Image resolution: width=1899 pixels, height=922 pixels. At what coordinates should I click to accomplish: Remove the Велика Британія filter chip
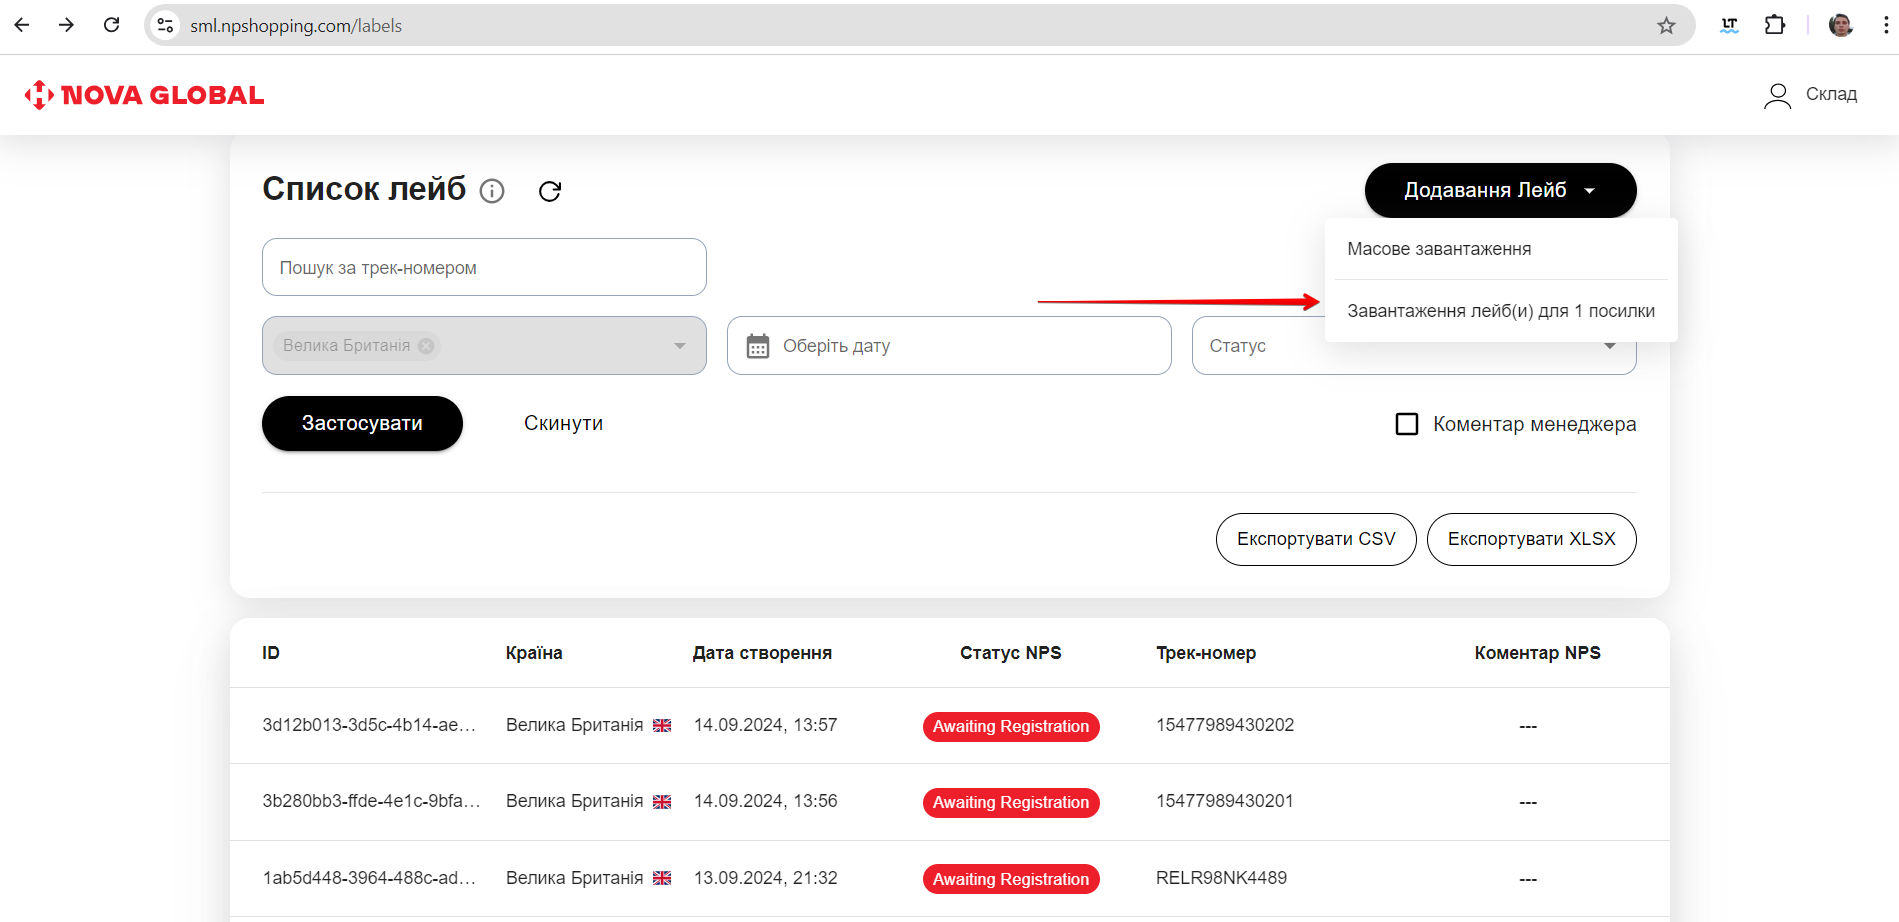tap(426, 346)
